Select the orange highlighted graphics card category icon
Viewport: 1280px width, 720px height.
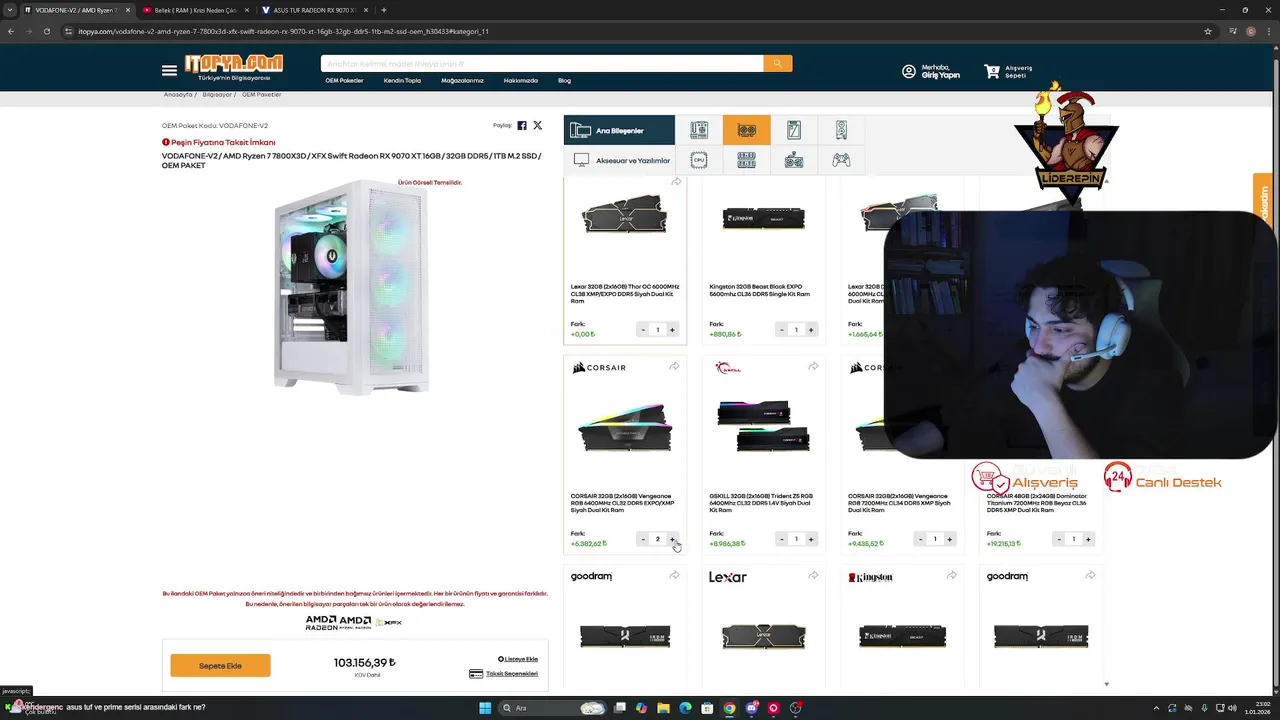coord(746,130)
